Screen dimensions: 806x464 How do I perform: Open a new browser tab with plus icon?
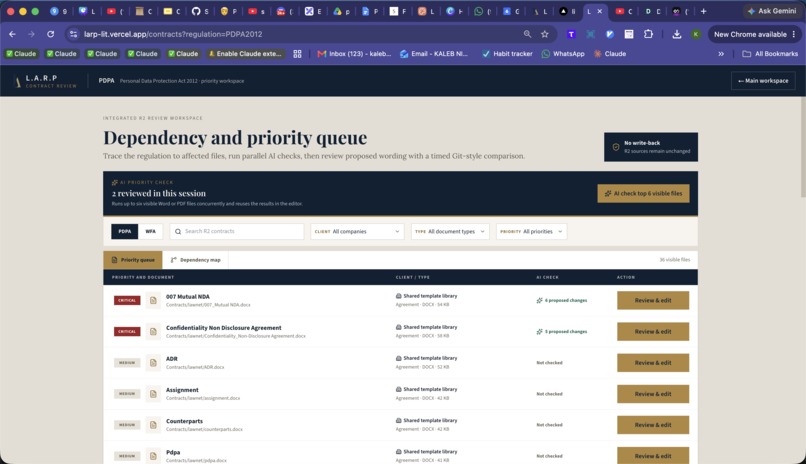pyautogui.click(x=703, y=11)
